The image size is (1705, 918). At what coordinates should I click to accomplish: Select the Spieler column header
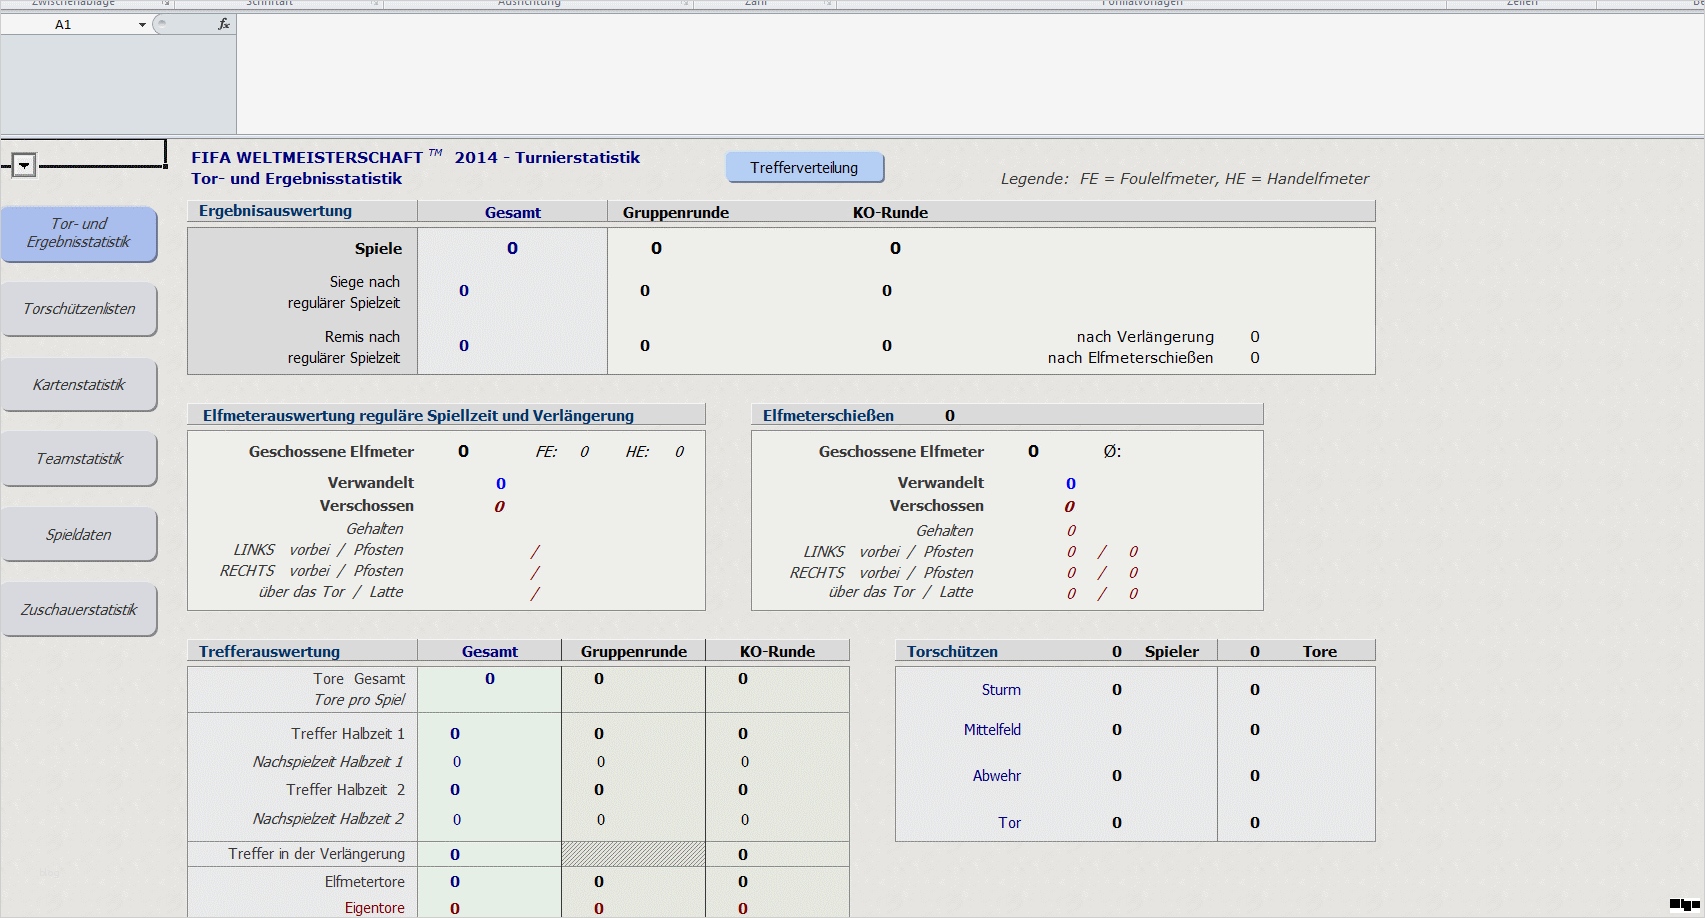point(1172,652)
